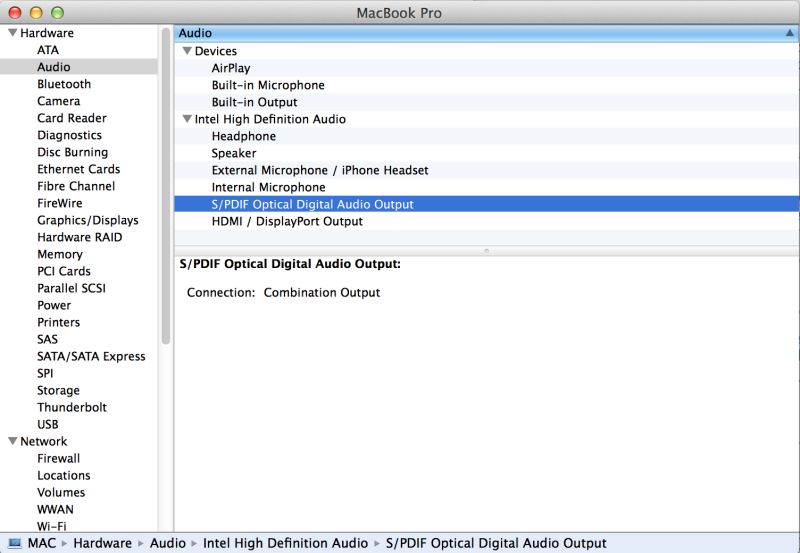
Task: Select External Microphone / iPhone Headset row
Action: [487, 170]
